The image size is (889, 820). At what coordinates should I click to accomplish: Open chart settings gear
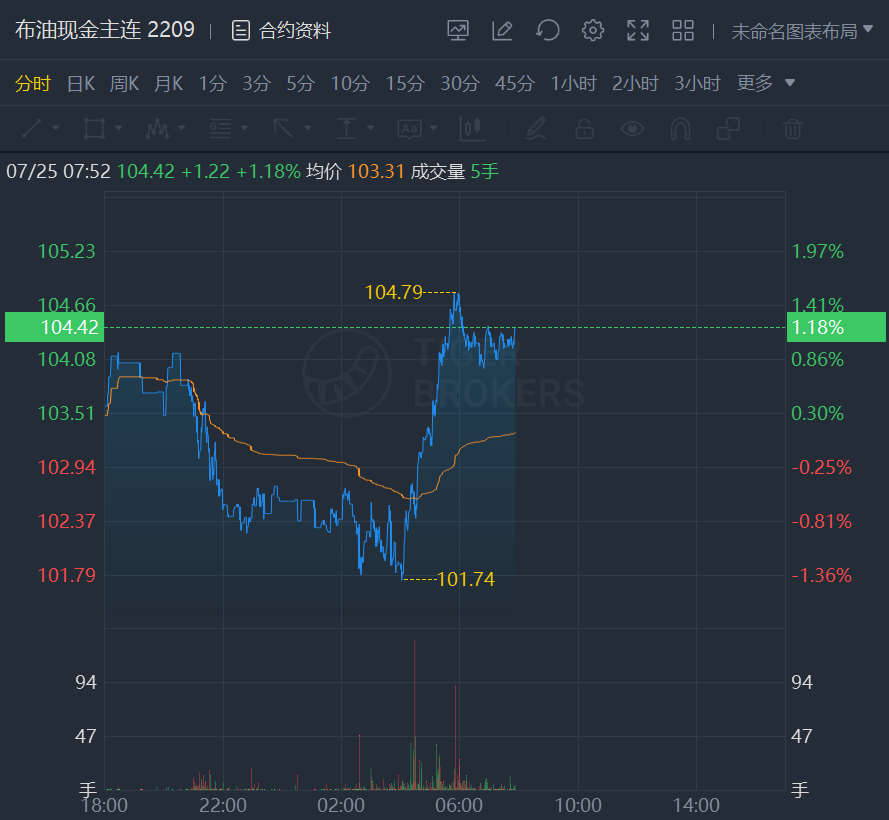pyautogui.click(x=593, y=31)
